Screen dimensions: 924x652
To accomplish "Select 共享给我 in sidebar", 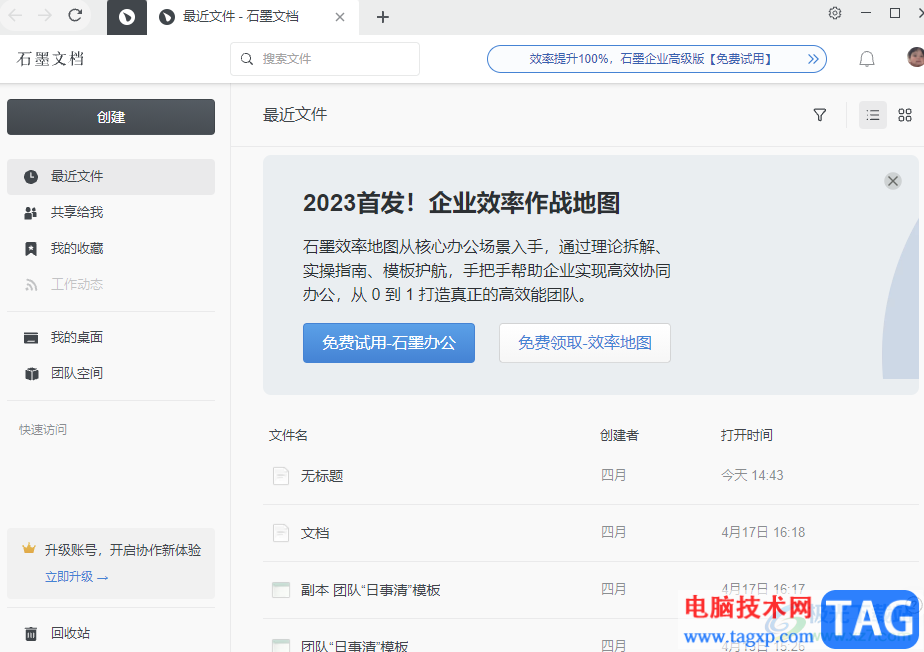I will [x=77, y=212].
